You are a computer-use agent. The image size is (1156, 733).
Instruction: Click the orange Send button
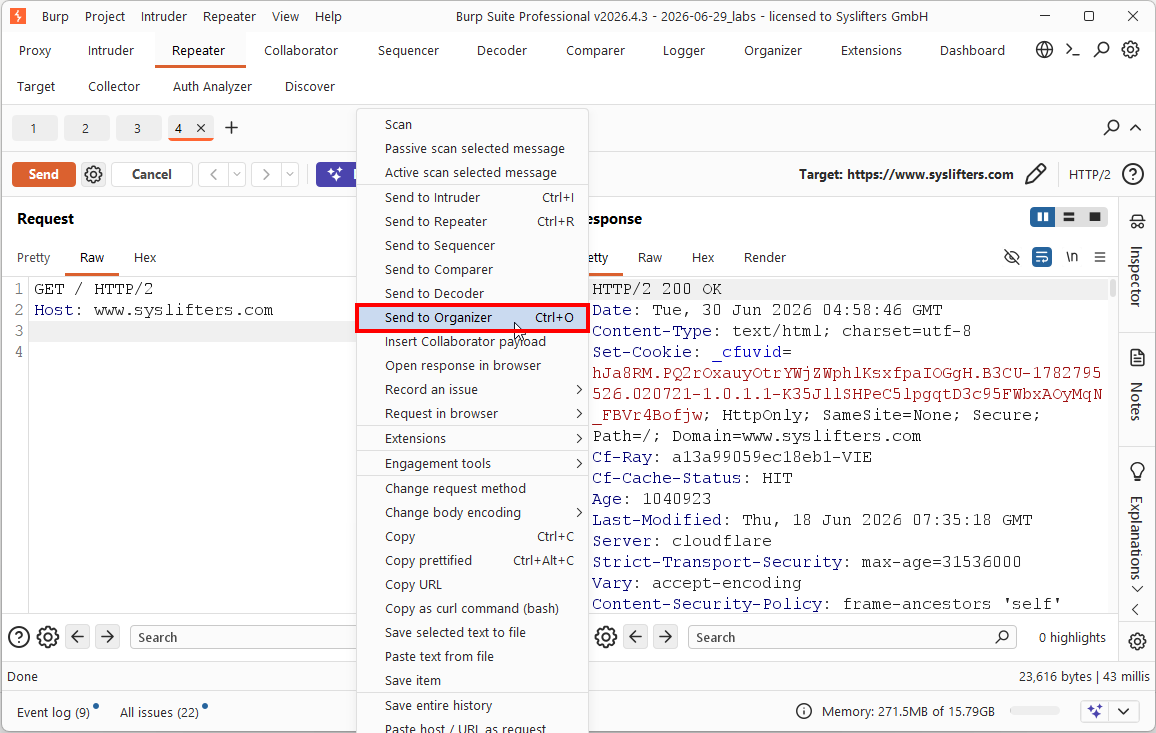(43, 174)
